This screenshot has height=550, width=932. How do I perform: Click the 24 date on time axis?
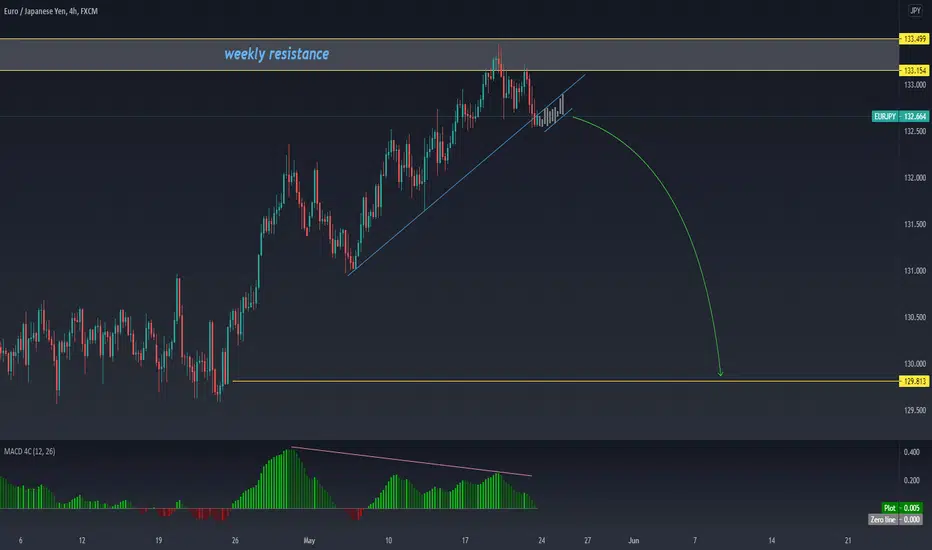(541, 540)
